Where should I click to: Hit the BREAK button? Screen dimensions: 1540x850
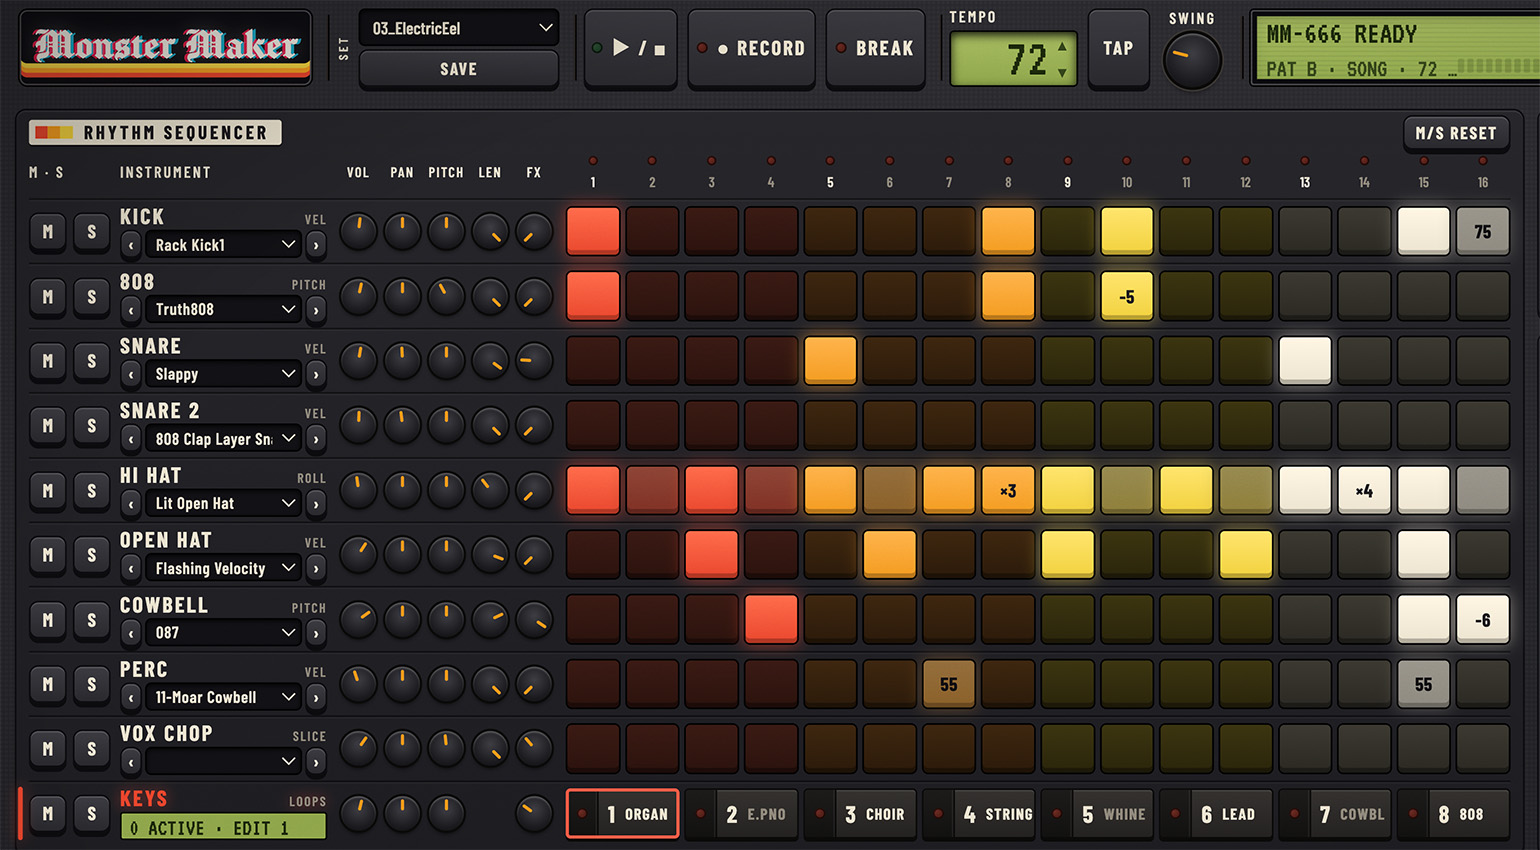click(x=876, y=48)
